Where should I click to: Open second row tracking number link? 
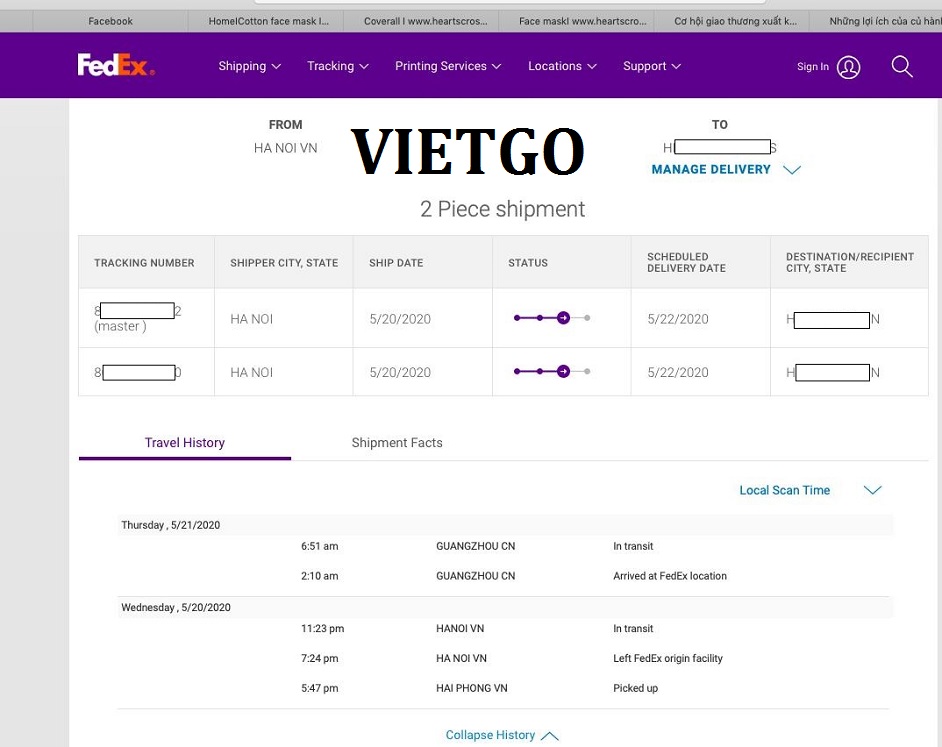coord(138,373)
